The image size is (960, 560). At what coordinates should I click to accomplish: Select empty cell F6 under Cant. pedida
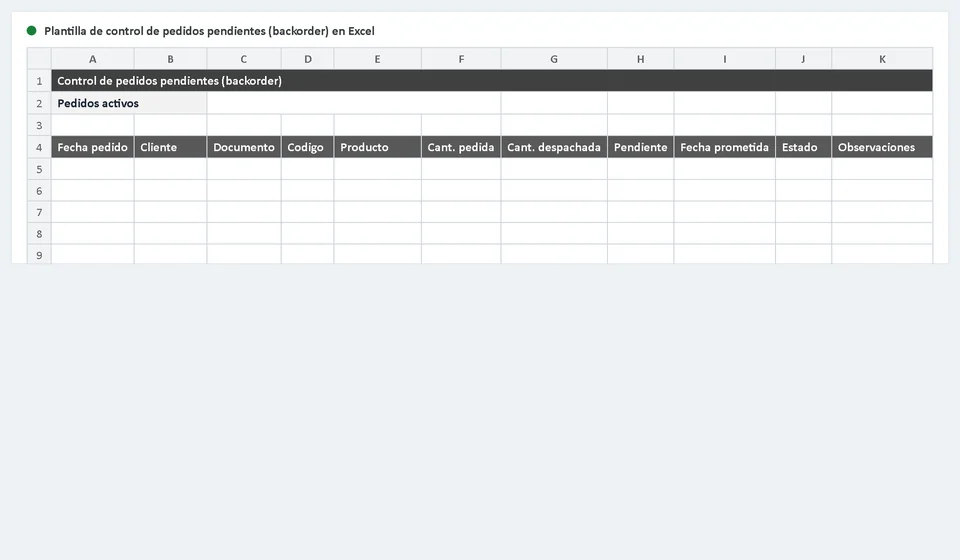461,190
